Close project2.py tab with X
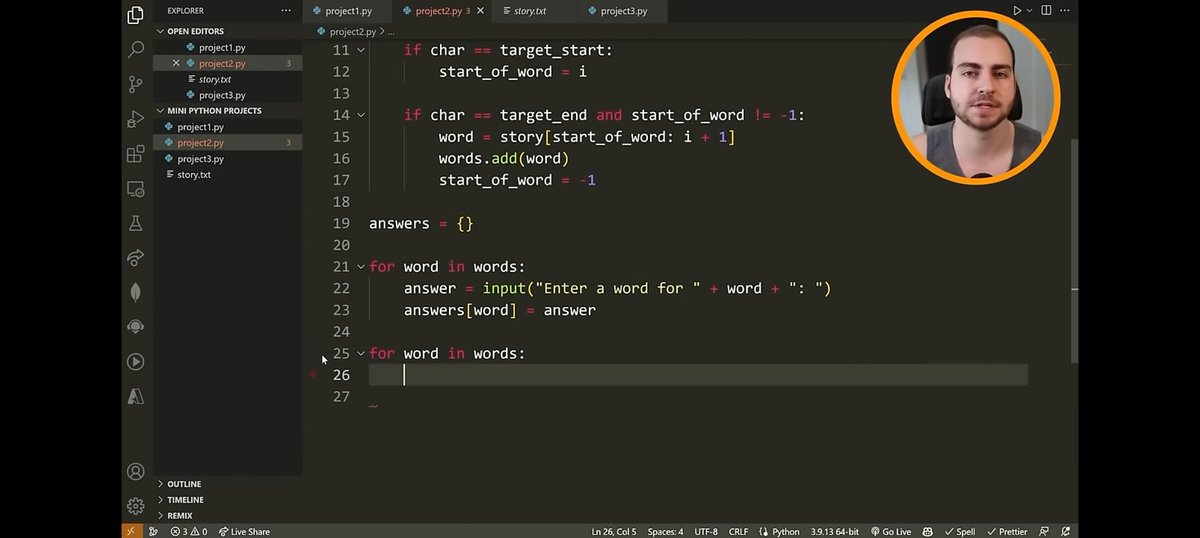Screen dimensions: 1200x538 tap(481, 11)
